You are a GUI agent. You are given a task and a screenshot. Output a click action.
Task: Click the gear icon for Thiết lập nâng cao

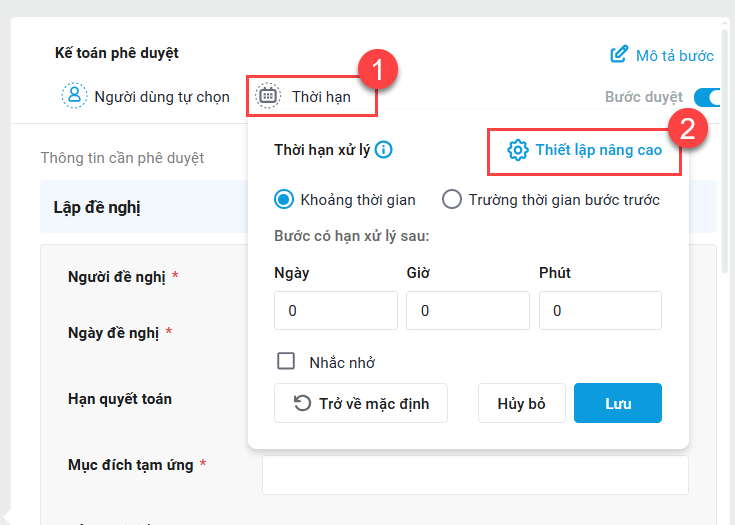[x=518, y=150]
